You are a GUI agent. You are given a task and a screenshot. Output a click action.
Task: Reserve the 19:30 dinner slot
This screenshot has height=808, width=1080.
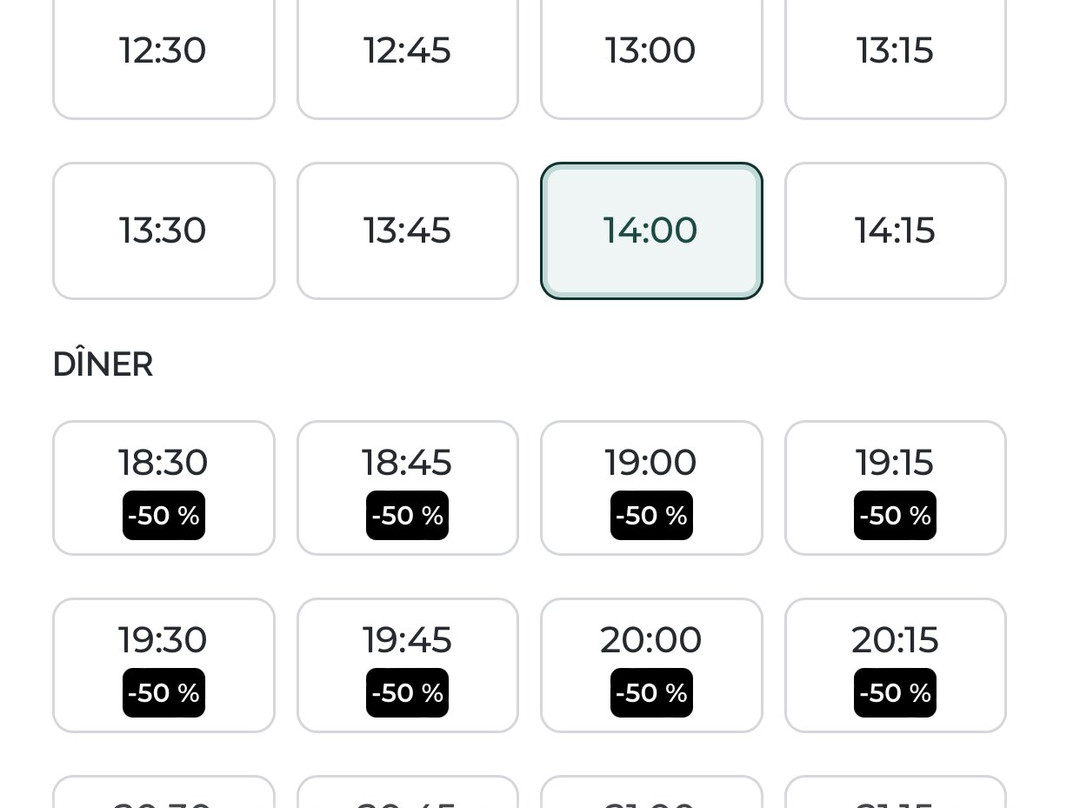(x=164, y=665)
